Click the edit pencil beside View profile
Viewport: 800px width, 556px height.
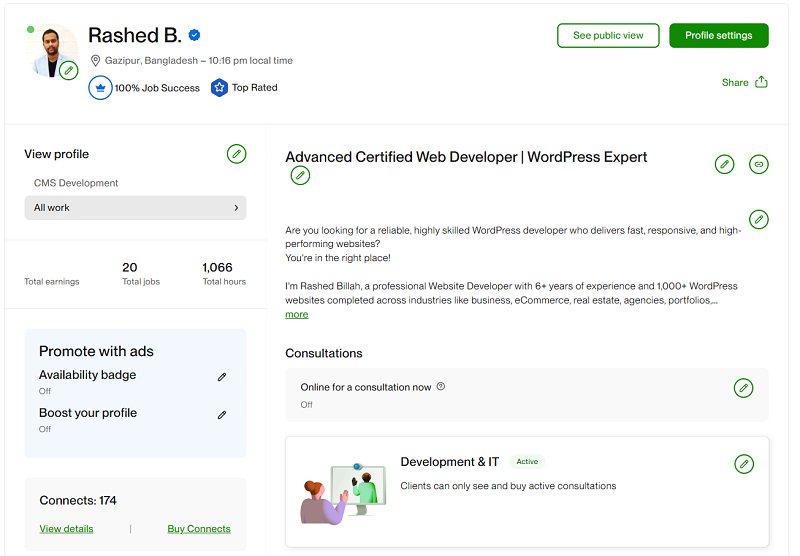tap(236, 154)
